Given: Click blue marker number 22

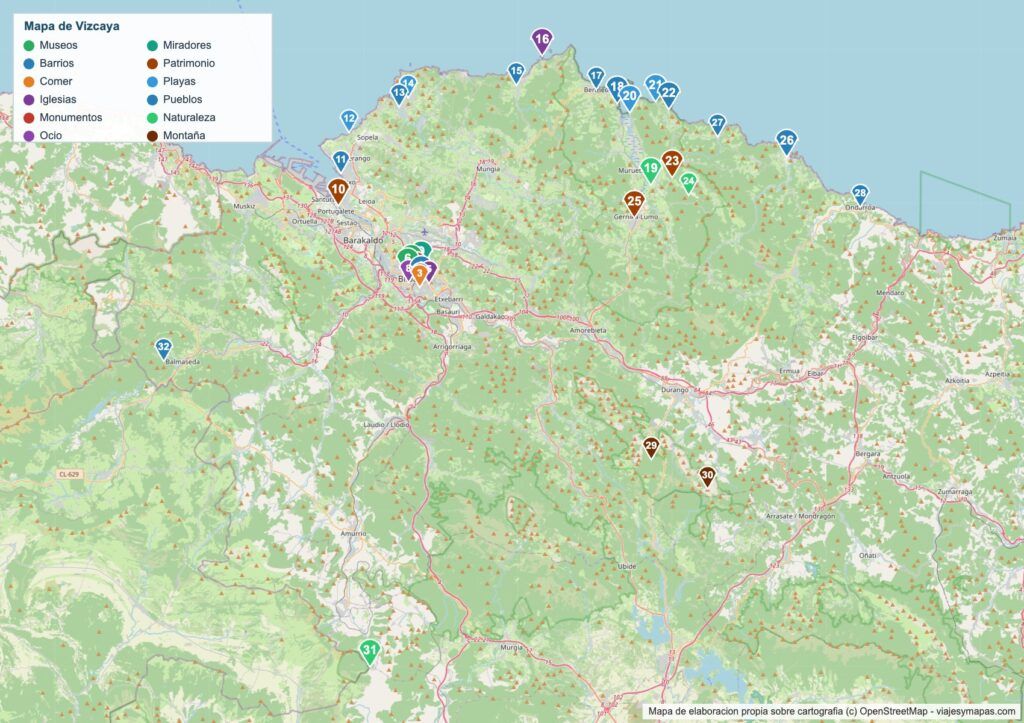Looking at the screenshot, I should (668, 94).
